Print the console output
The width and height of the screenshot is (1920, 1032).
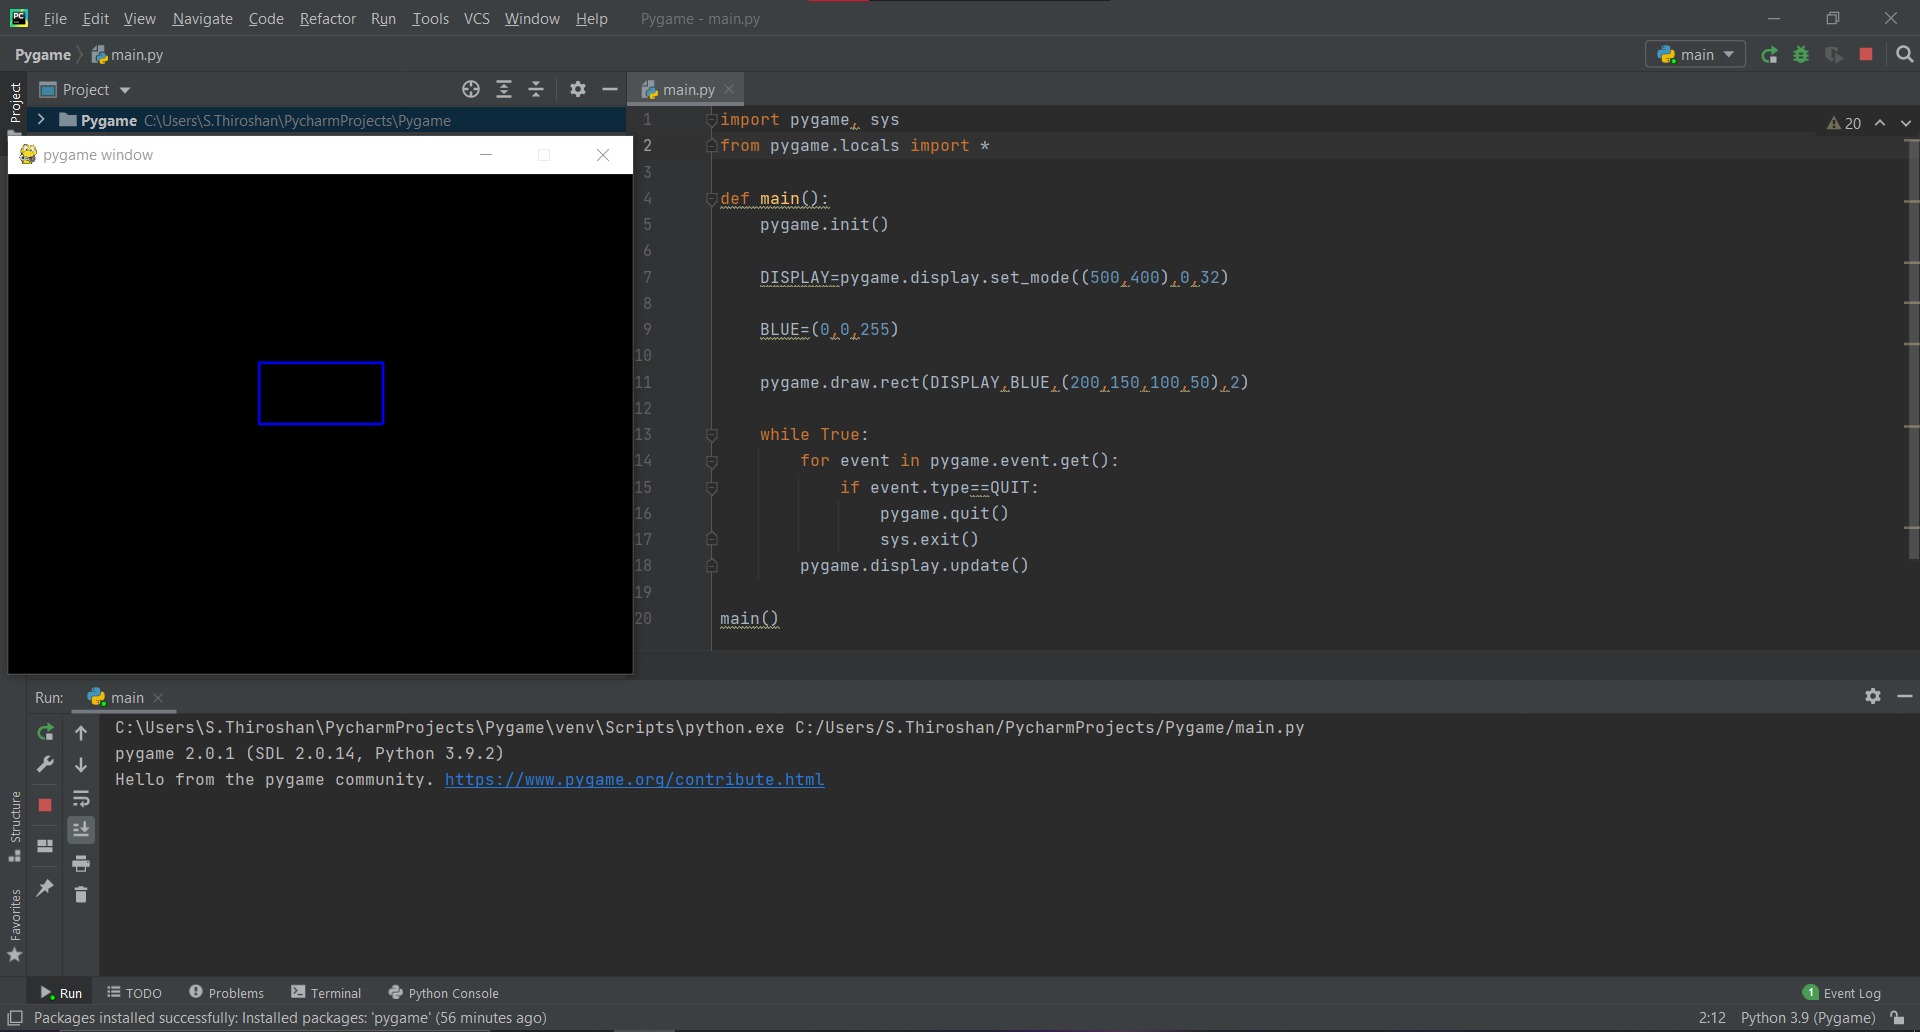point(81,862)
